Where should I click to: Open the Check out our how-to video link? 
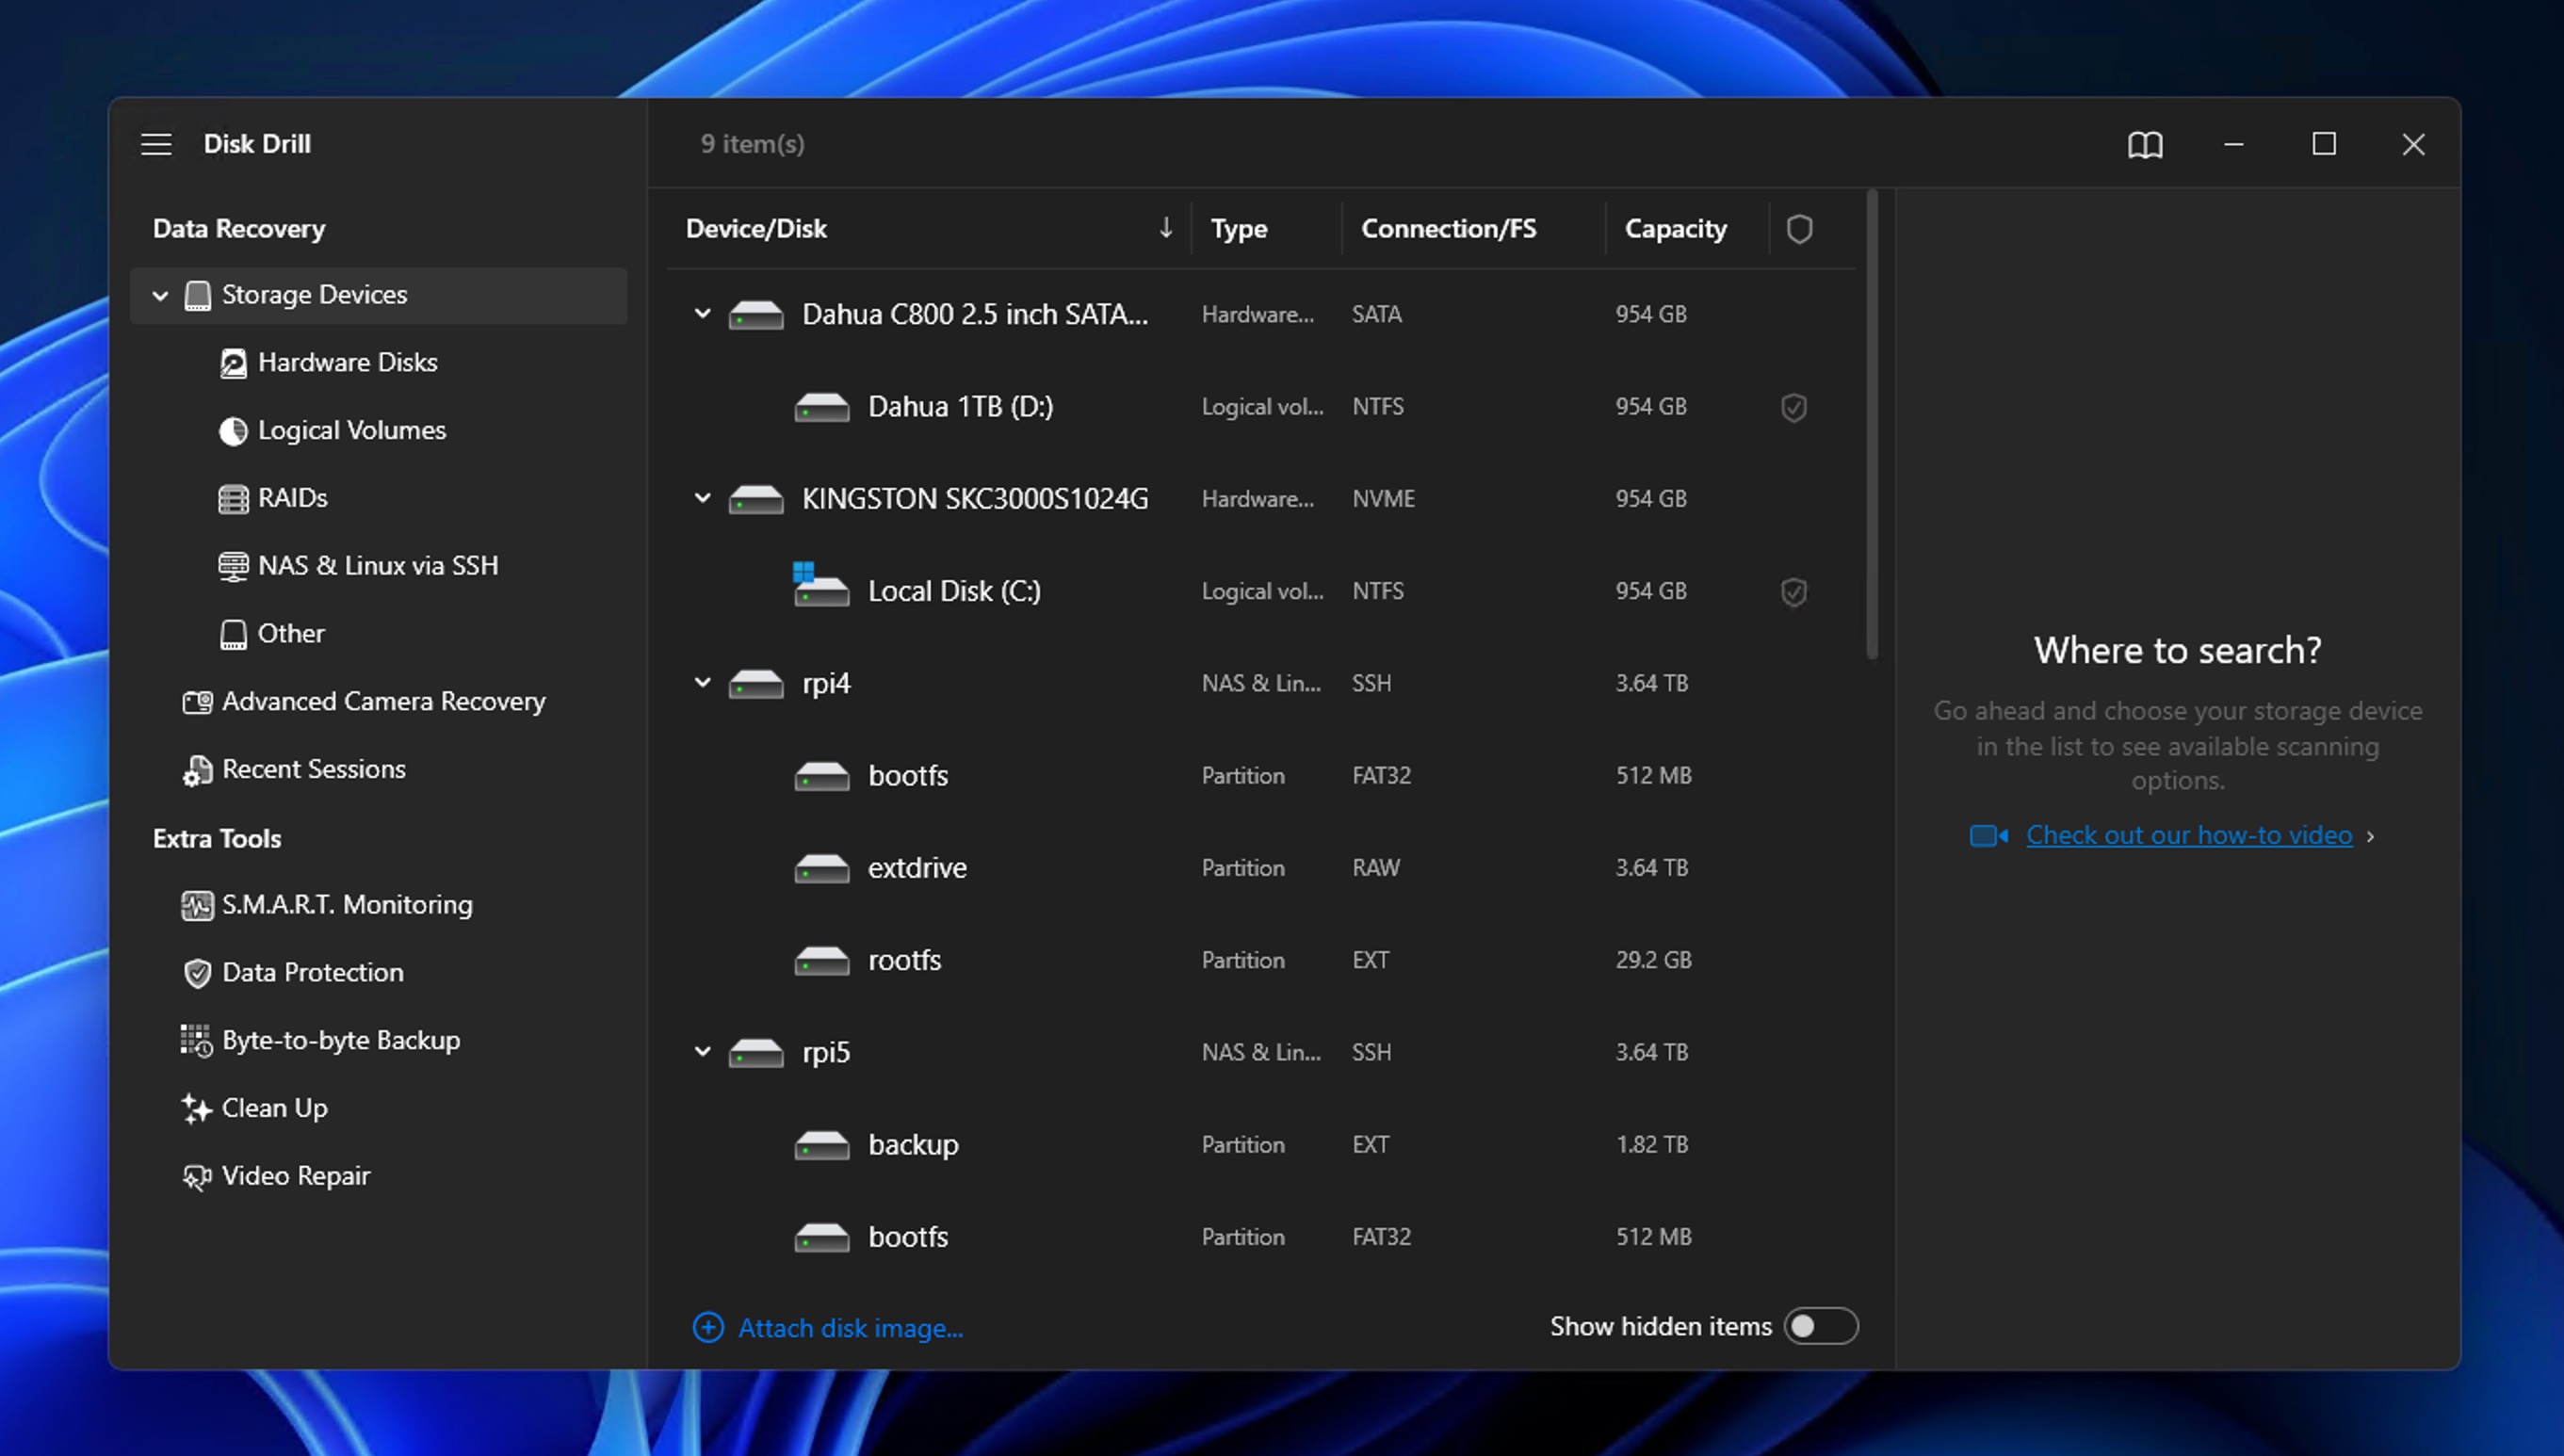pos(2189,835)
